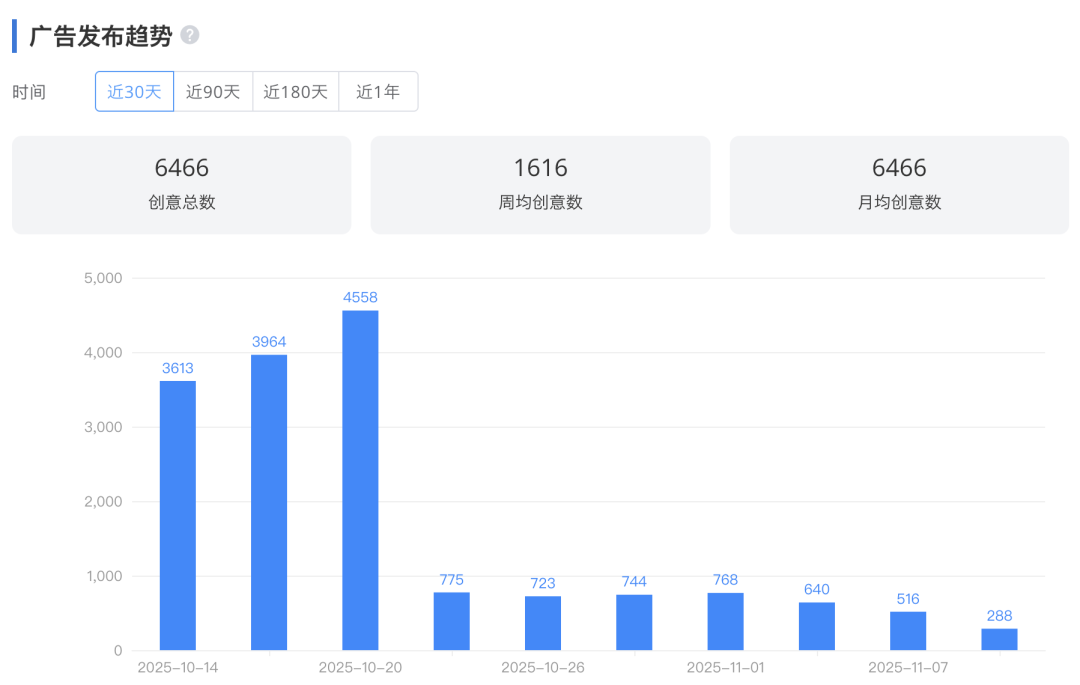
Task: Click the 创意总数 statistic card
Action: click(x=181, y=184)
